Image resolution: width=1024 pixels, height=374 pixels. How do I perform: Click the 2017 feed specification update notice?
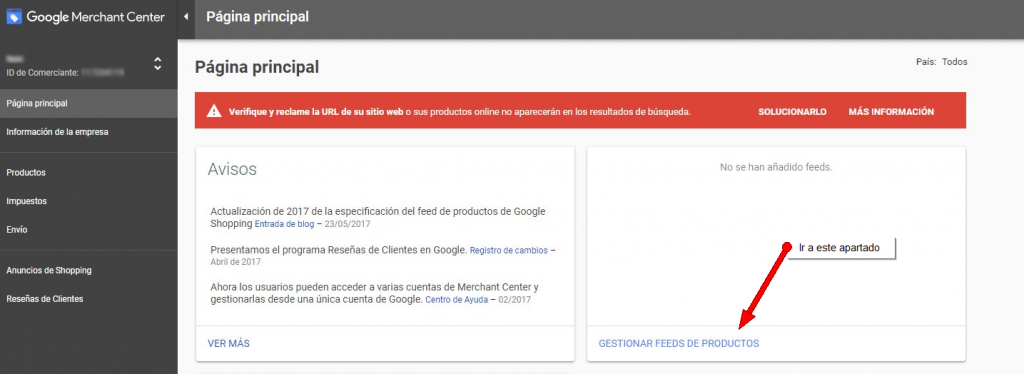tap(377, 217)
